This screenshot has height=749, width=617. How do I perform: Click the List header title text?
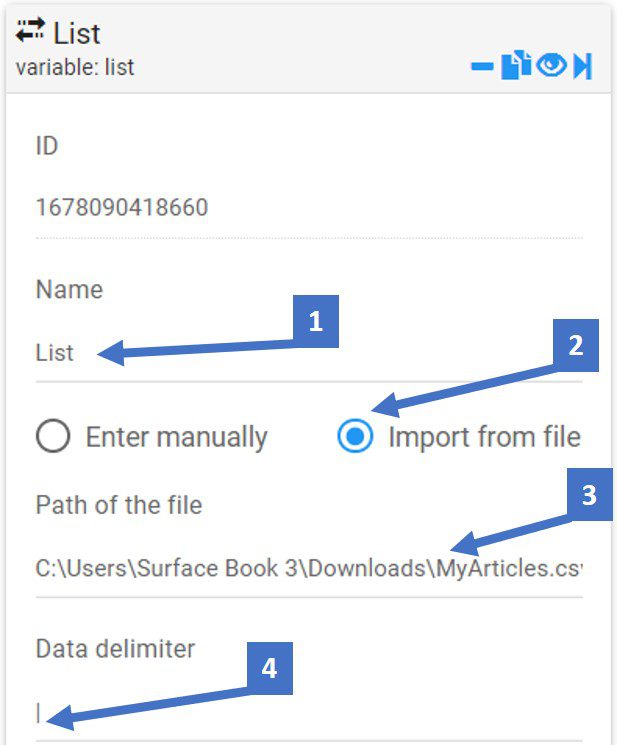coord(76,34)
